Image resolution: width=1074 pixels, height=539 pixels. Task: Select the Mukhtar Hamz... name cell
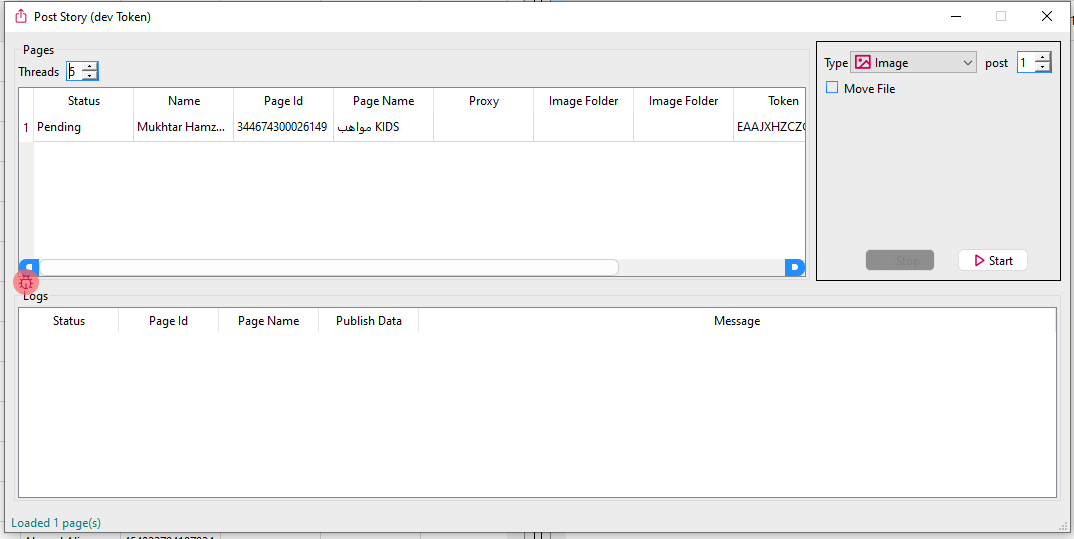coord(184,127)
